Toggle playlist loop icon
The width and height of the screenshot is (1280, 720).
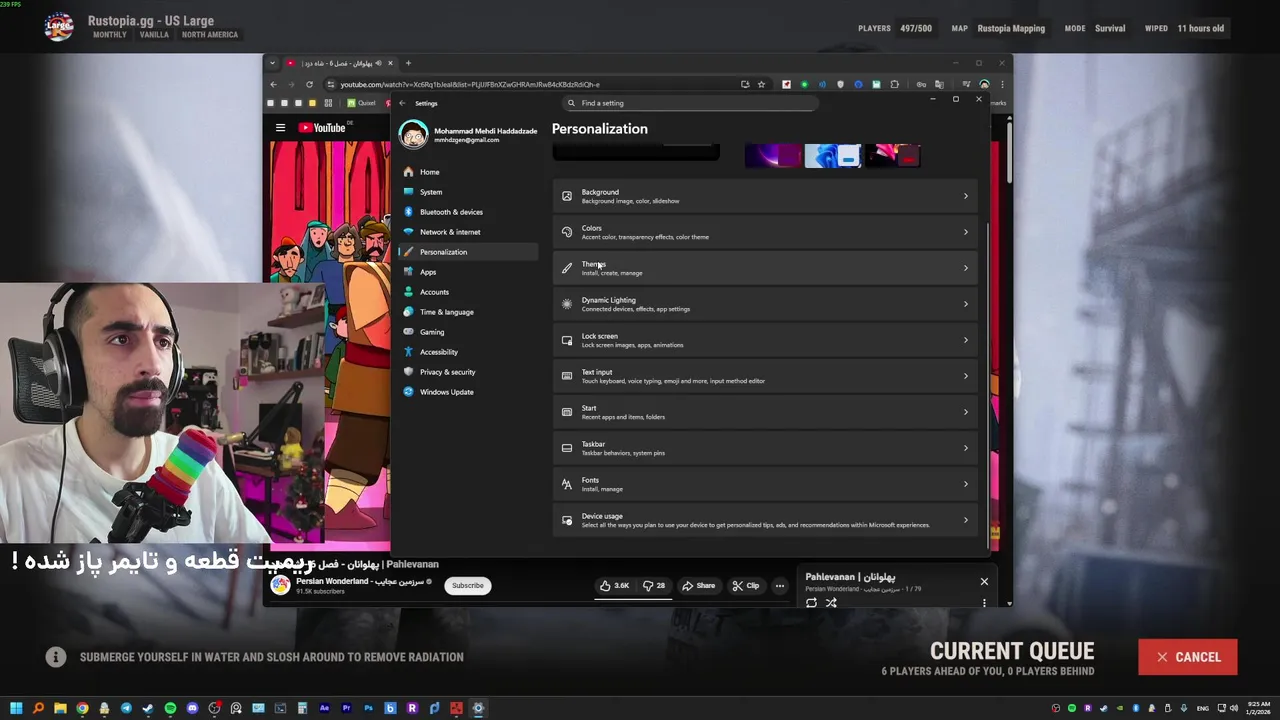811,602
